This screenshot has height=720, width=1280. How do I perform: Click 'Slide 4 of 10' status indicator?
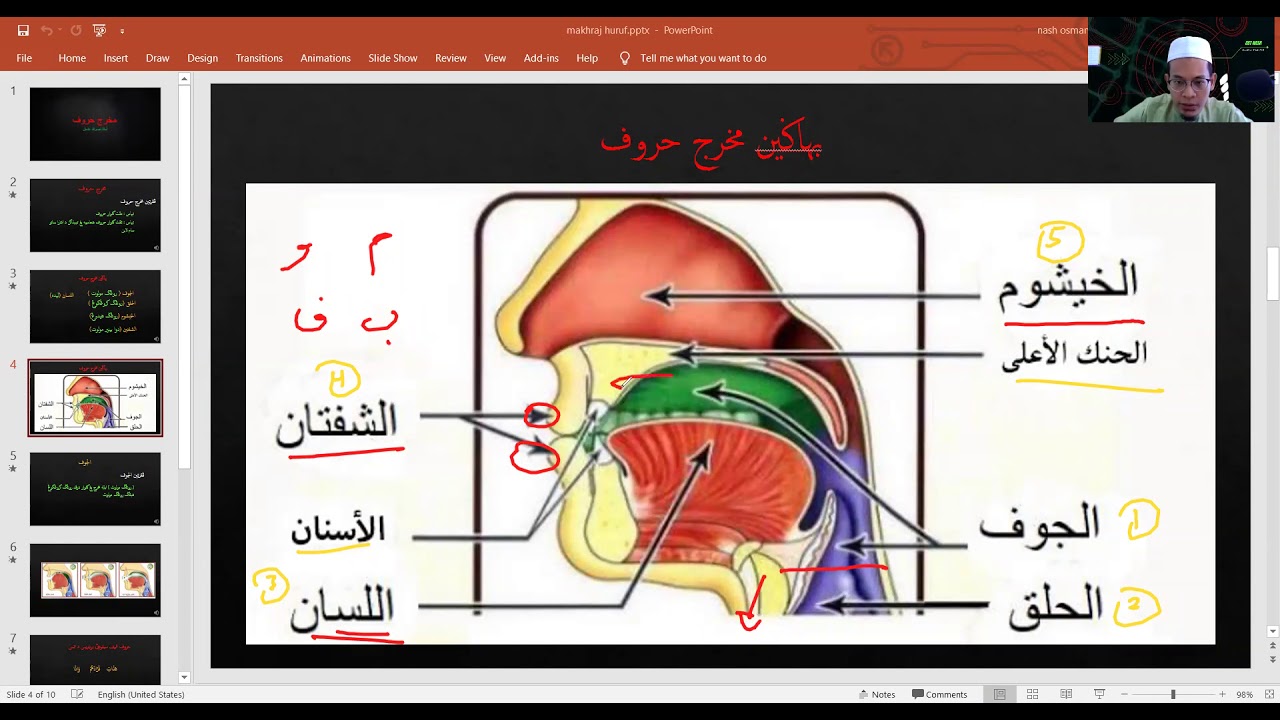click(31, 694)
